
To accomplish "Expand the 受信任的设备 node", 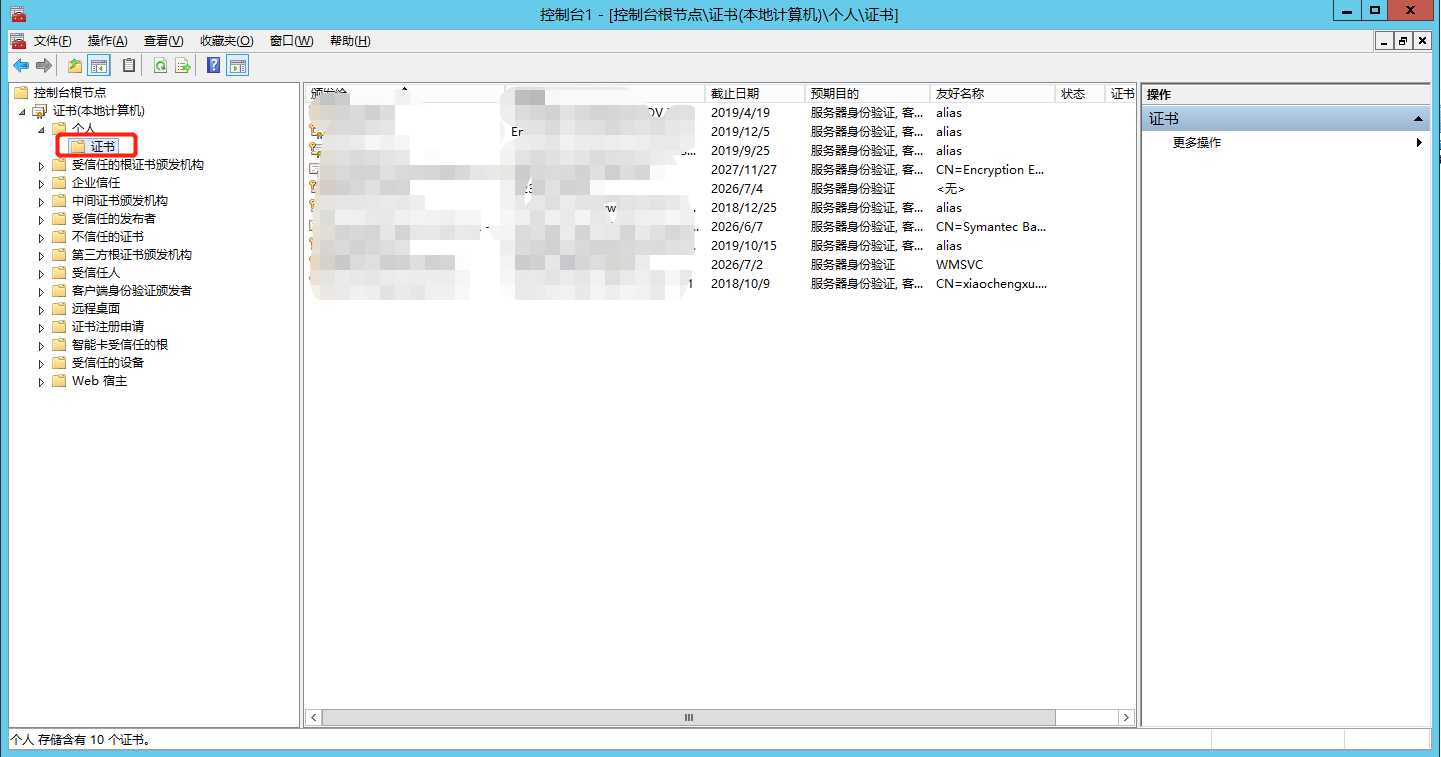I will coord(41,363).
